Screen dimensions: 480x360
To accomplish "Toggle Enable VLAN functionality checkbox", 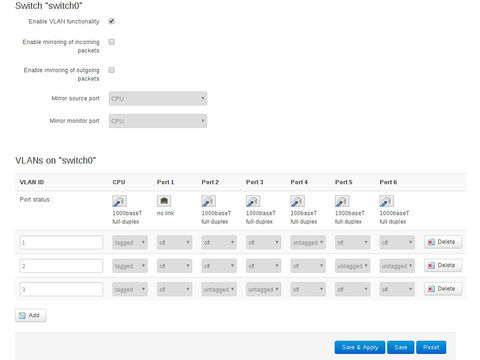I will (x=112, y=21).
